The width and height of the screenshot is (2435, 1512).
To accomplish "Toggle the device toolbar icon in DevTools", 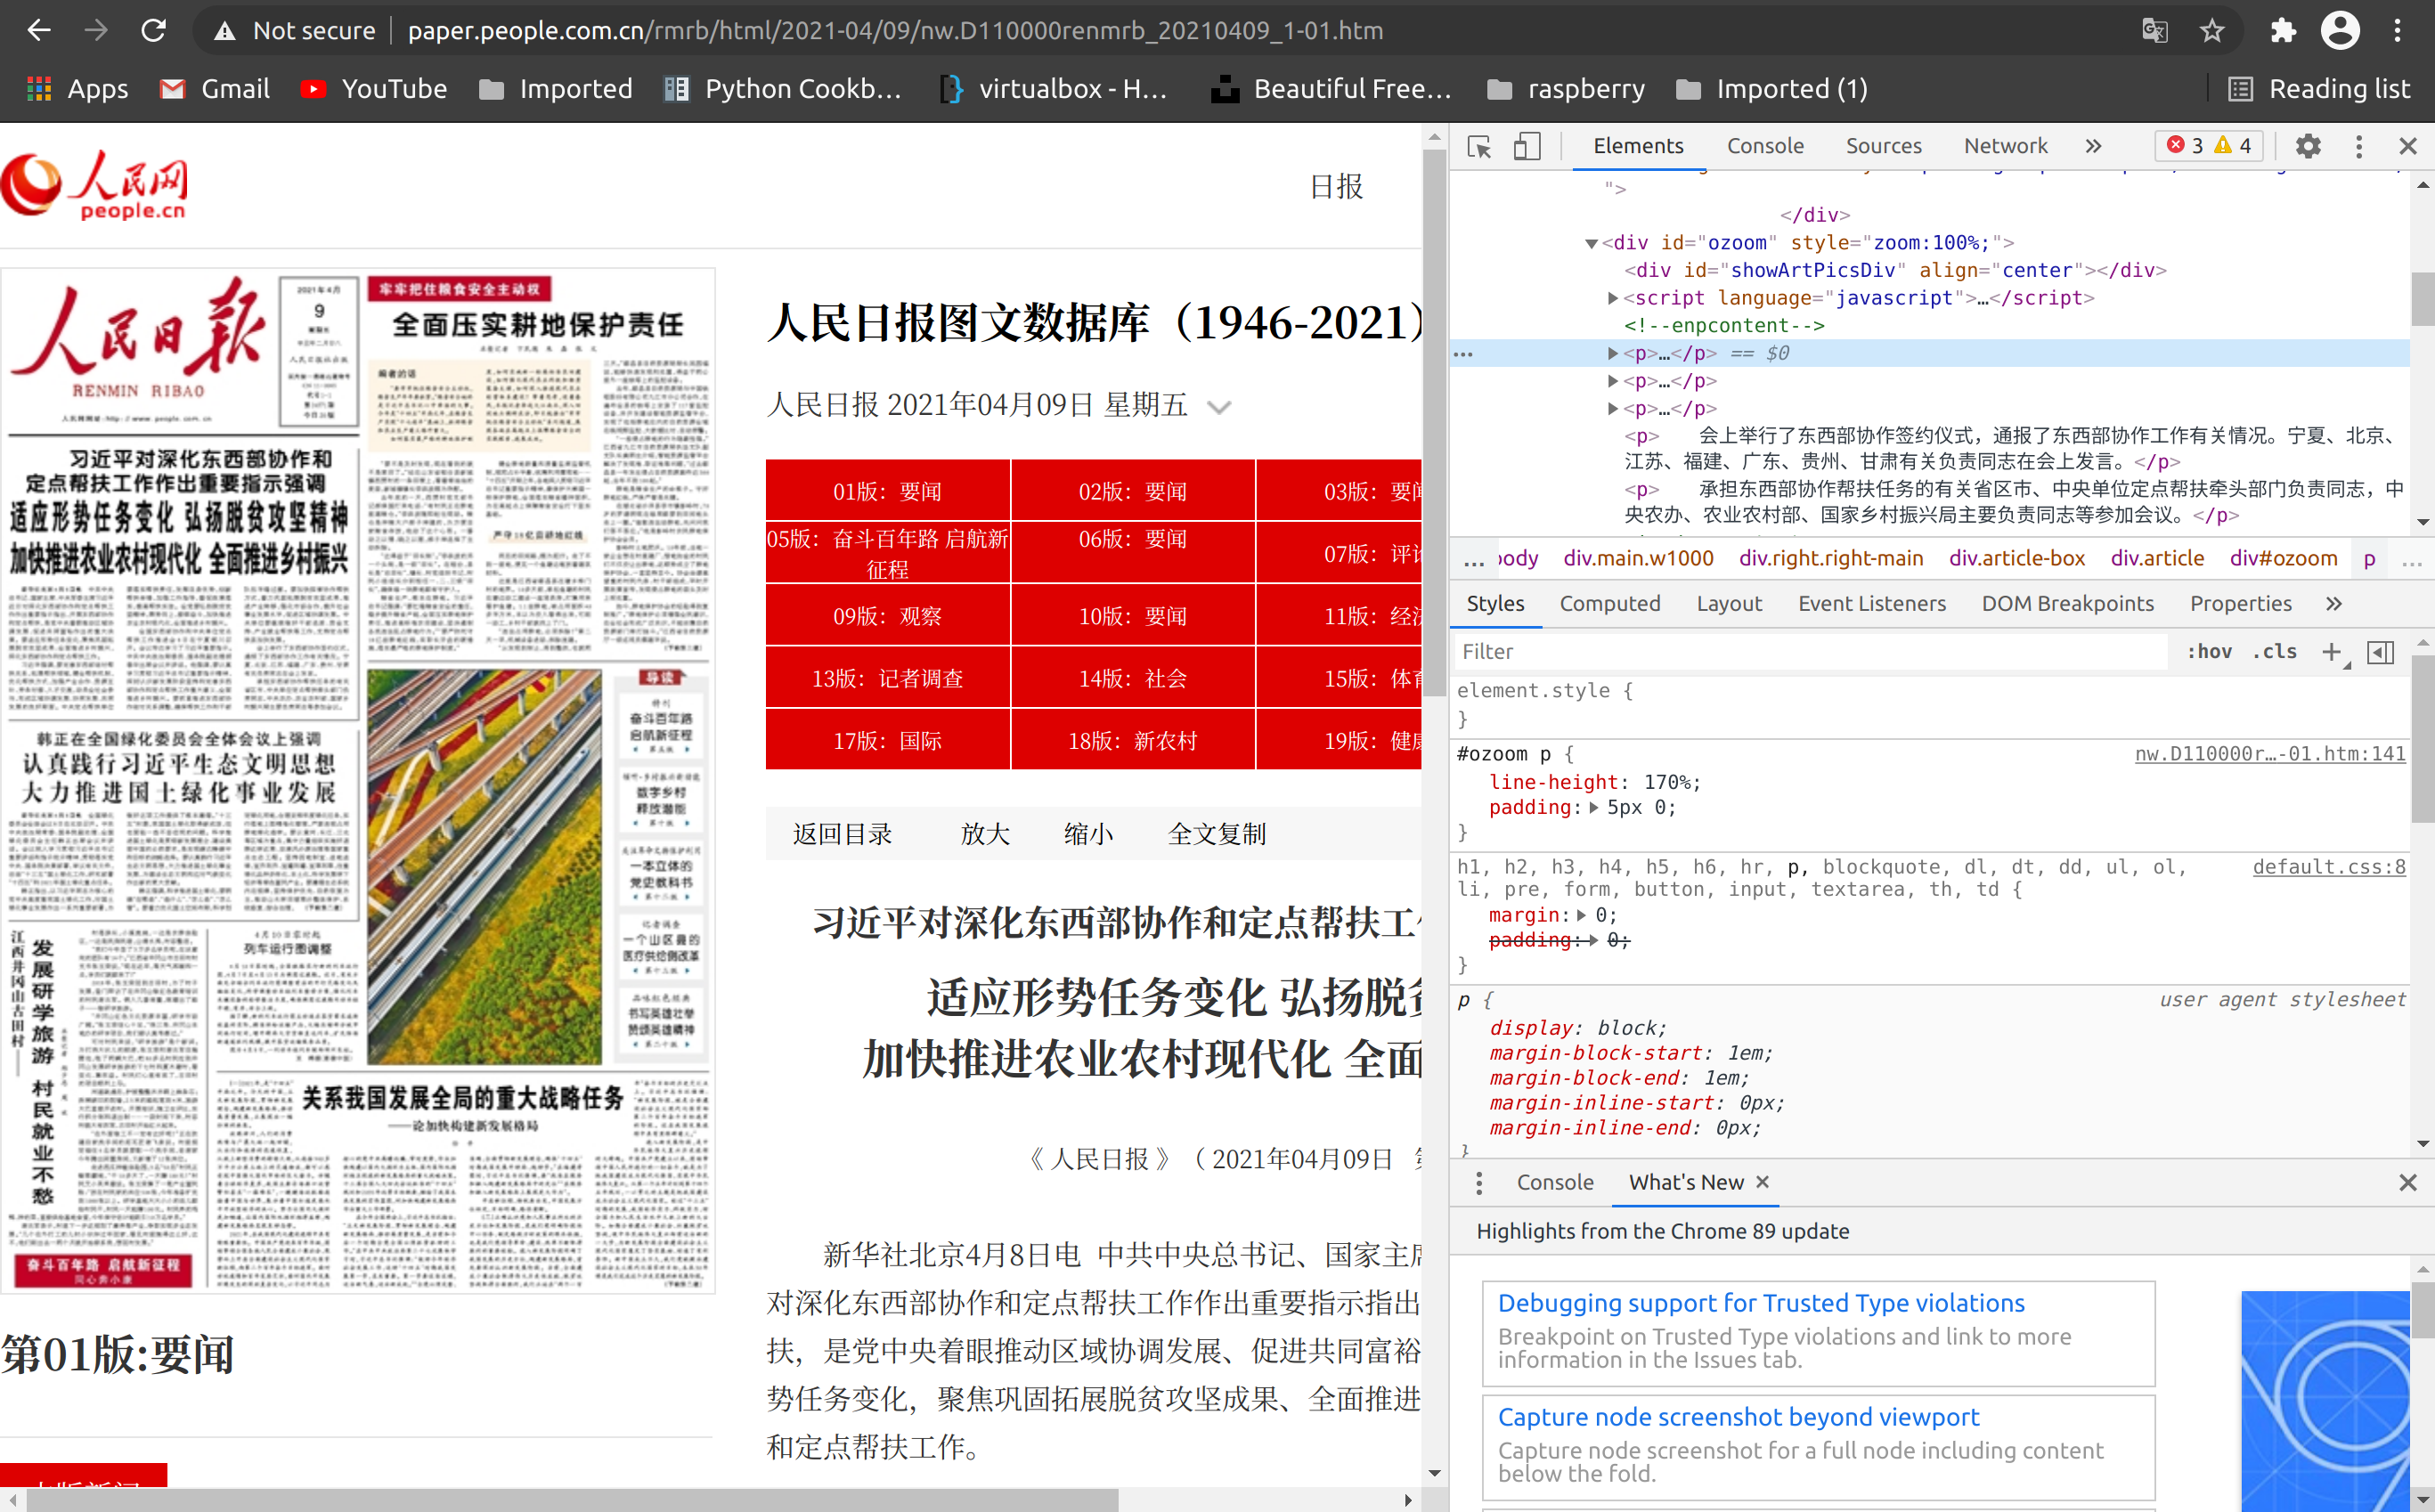I will tap(1526, 146).
